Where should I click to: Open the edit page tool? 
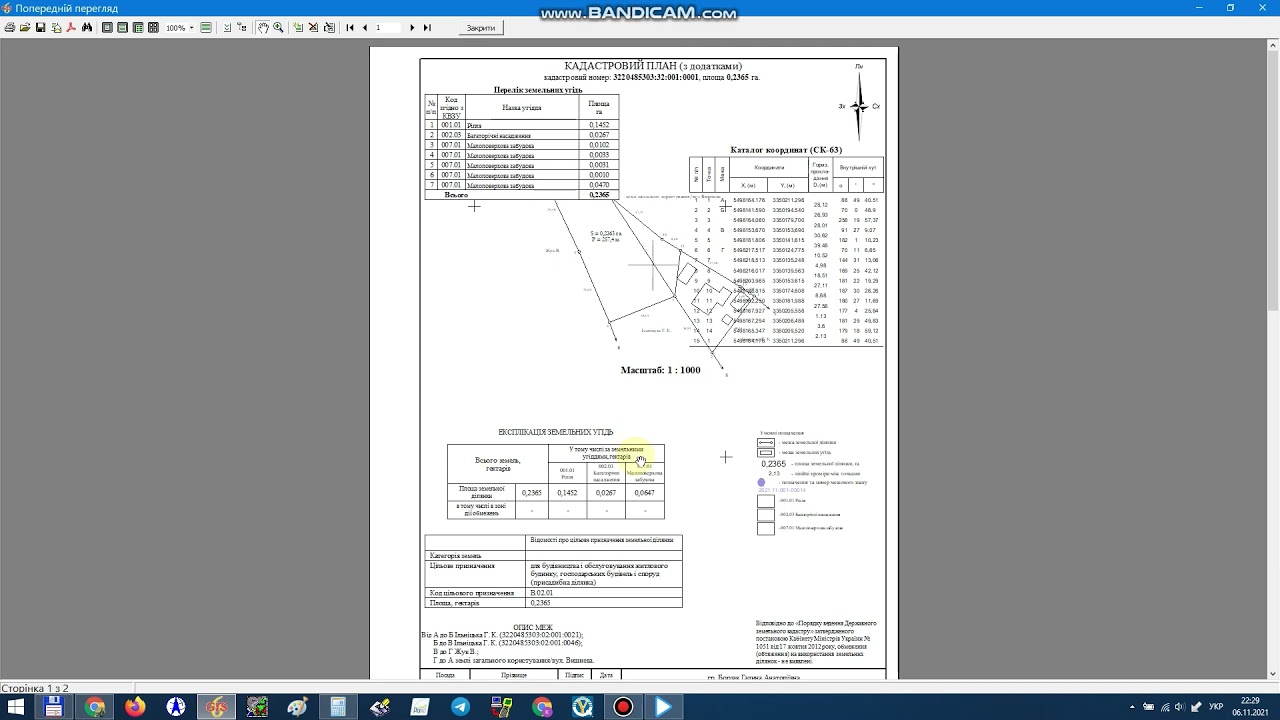click(x=329, y=28)
